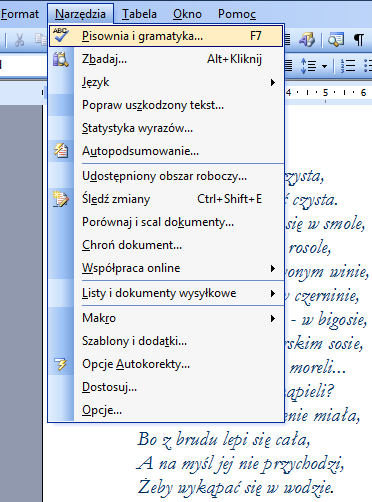Viewport: 372px width, 502px height.
Task: Expand Listy i dokumenty wysyłkowe submenu
Action: (166, 293)
